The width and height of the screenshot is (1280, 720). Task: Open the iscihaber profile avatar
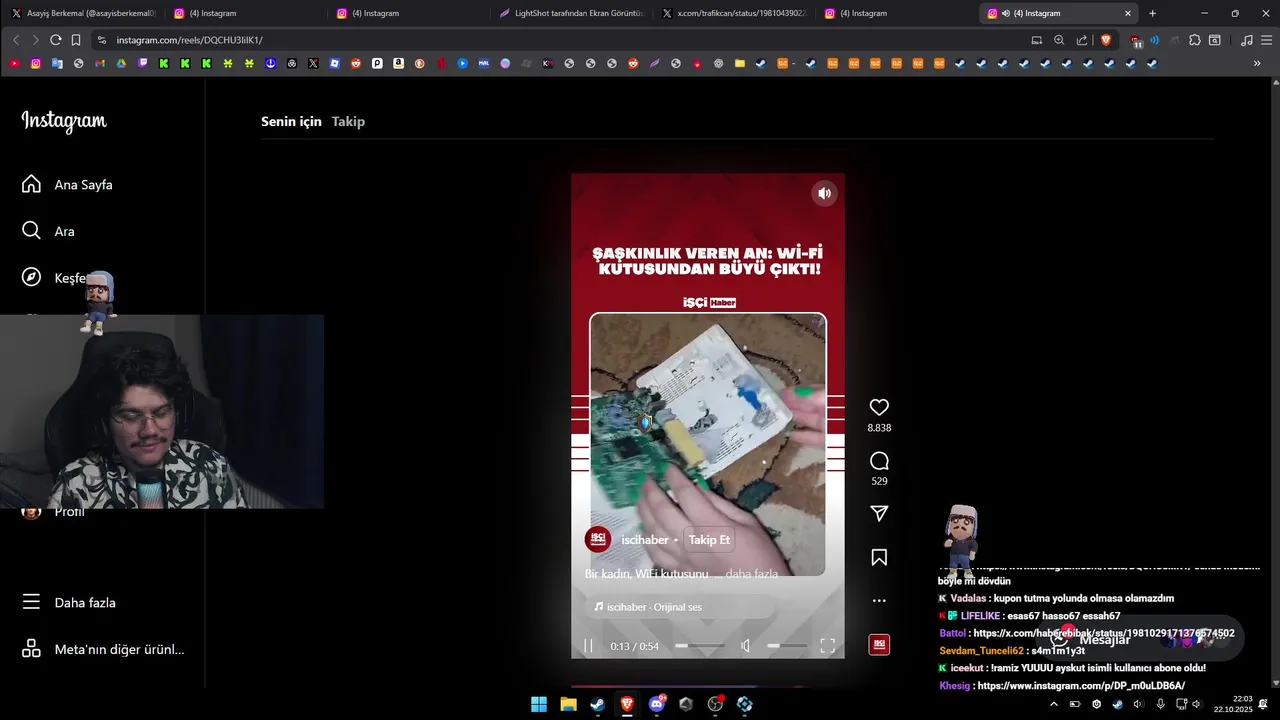click(598, 539)
